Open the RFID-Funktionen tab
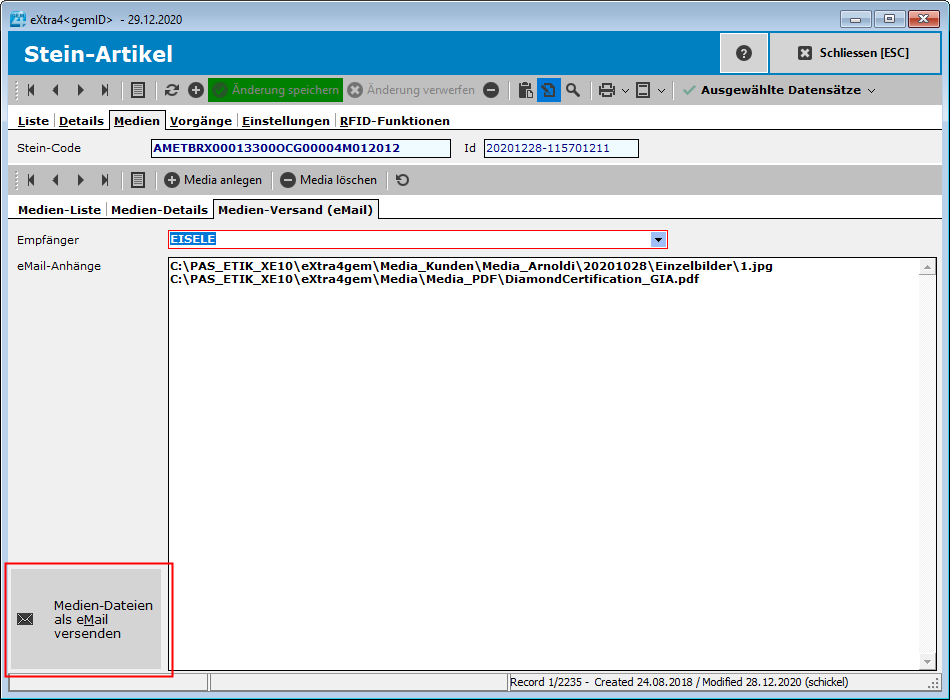Viewport: 950px width, 700px height. pyautogui.click(x=394, y=121)
